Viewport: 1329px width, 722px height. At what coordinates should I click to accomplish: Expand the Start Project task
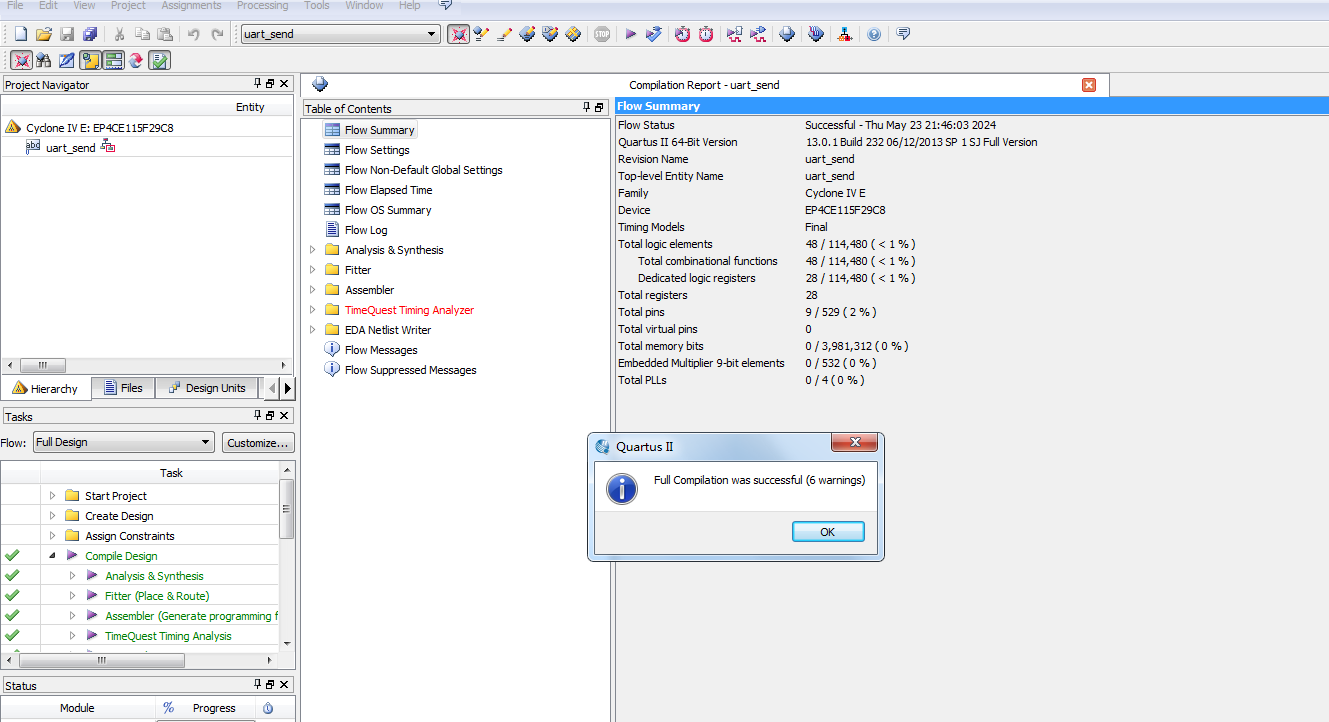click(x=52, y=496)
